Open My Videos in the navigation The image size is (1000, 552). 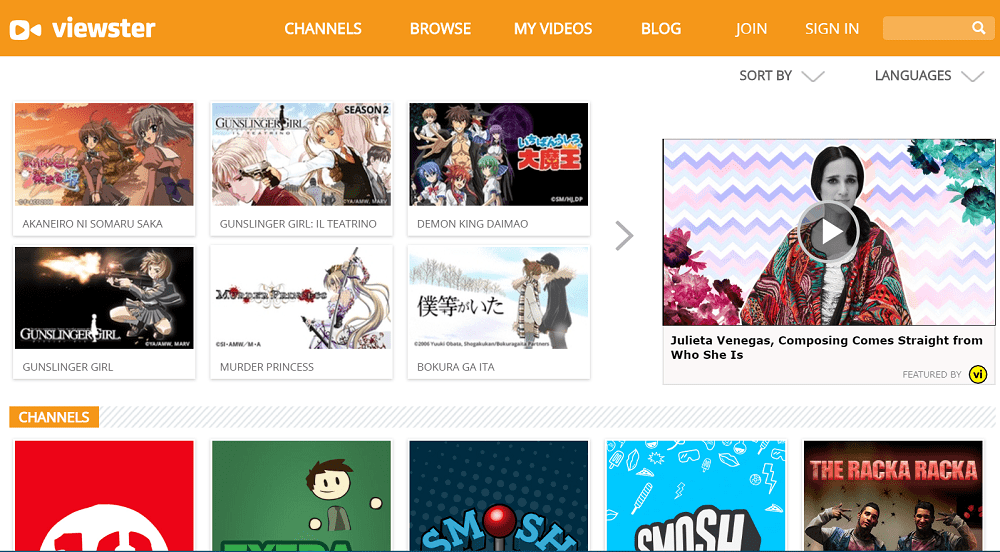pos(553,29)
